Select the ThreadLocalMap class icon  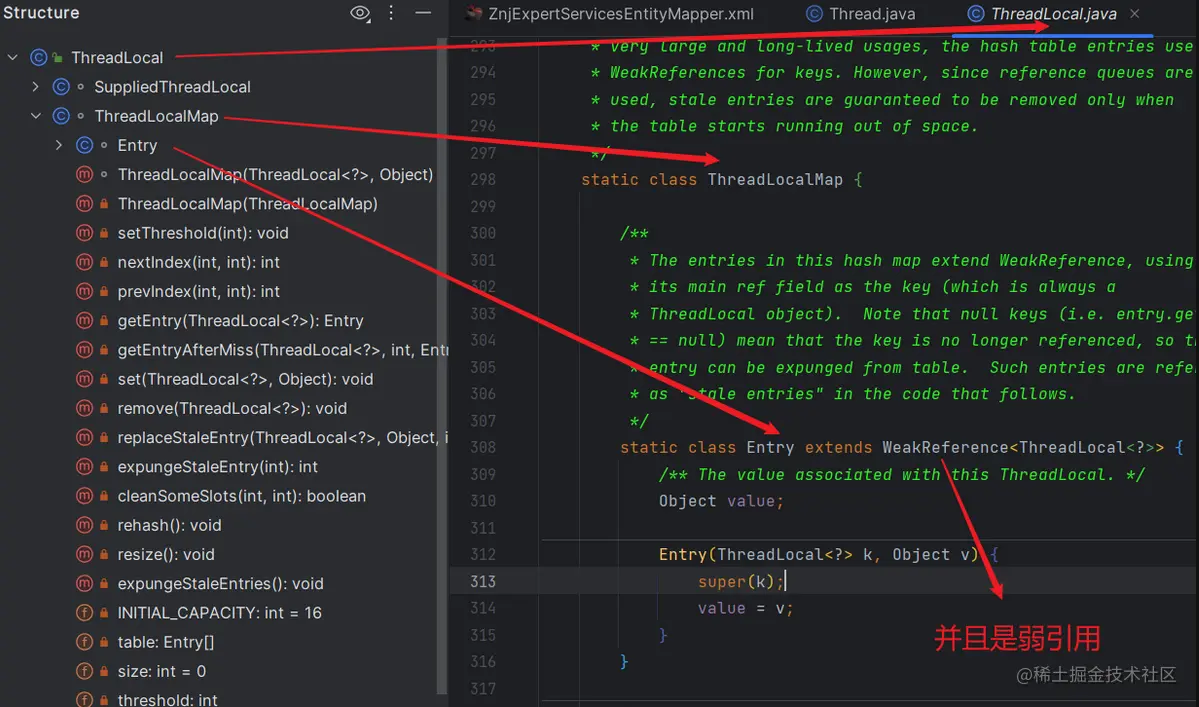point(61,116)
